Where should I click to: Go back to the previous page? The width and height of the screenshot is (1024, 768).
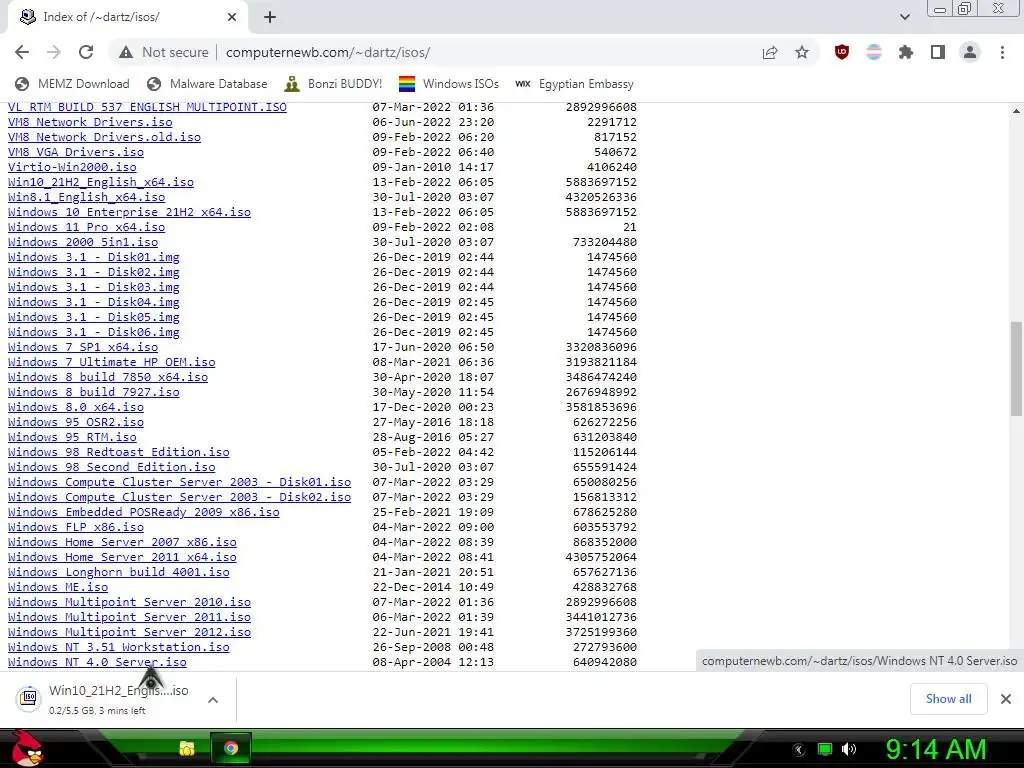(x=22, y=52)
